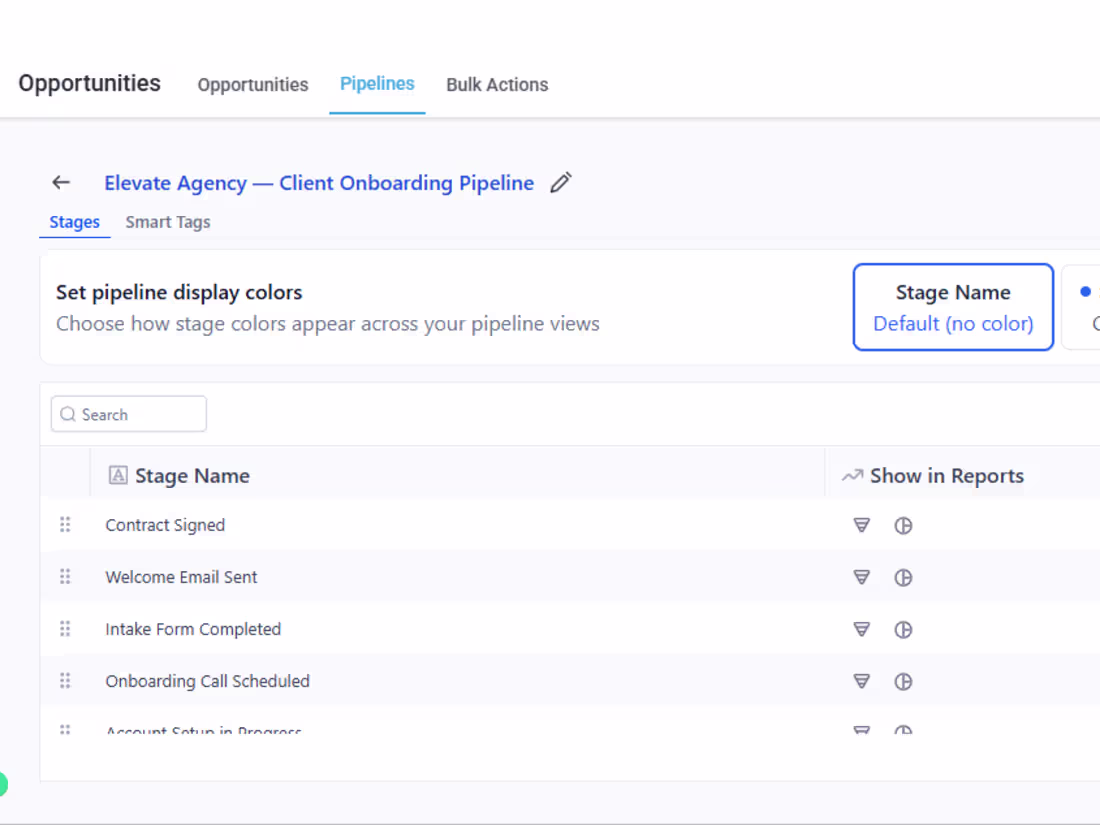Grab the drag handle for Intake Form Completed
Viewport: 1100px width, 825px height.
65,629
